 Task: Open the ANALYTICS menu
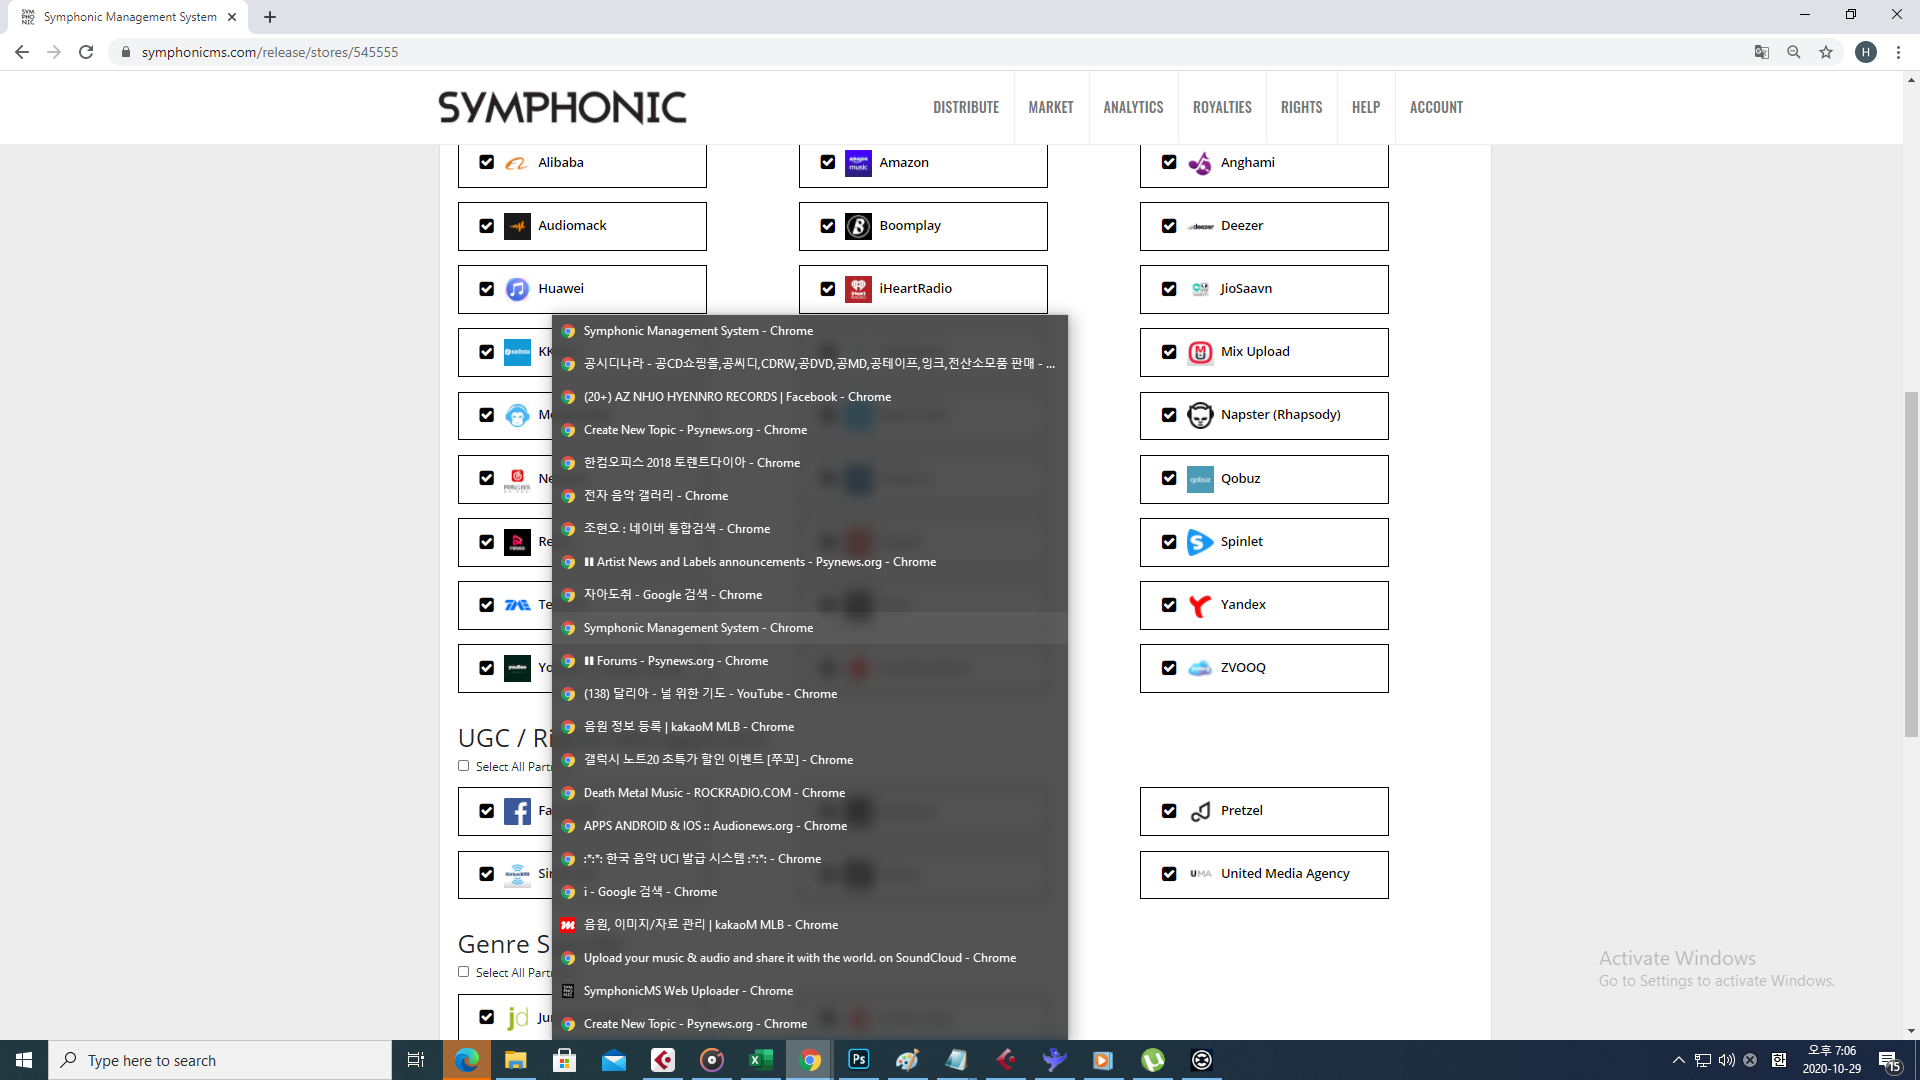click(x=1133, y=107)
